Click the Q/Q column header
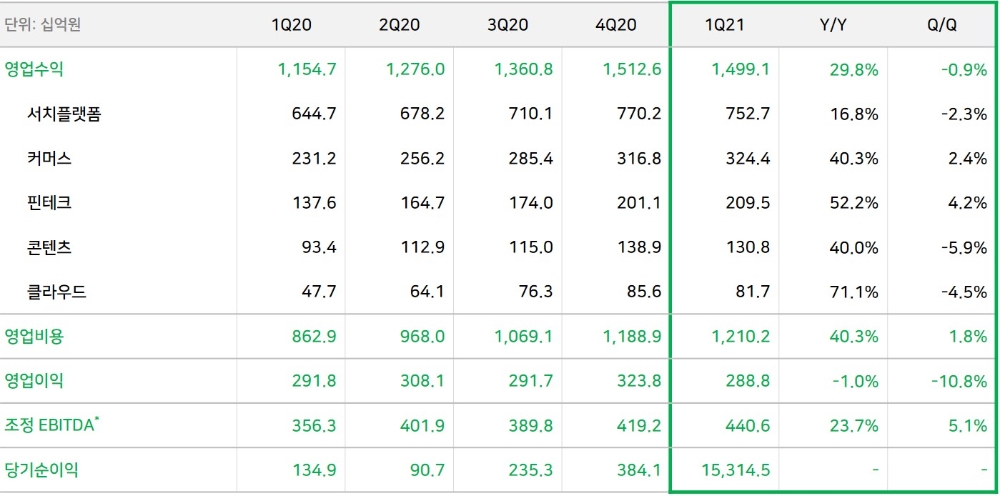 (x=941, y=25)
